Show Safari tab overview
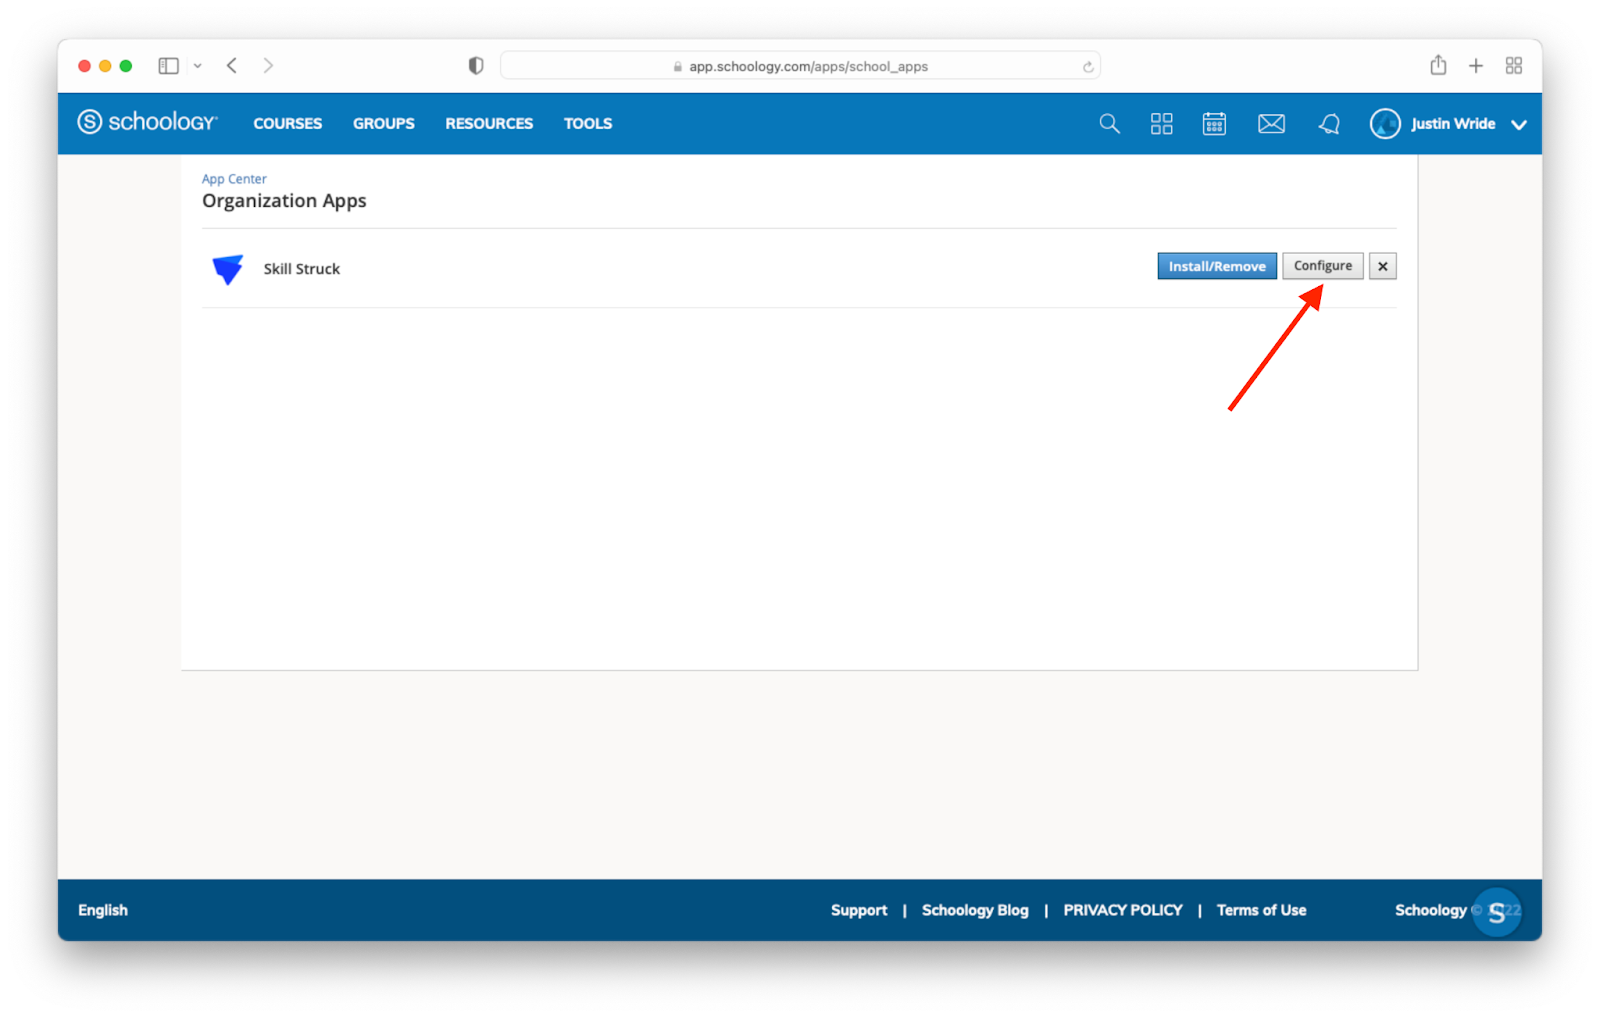 [1514, 66]
